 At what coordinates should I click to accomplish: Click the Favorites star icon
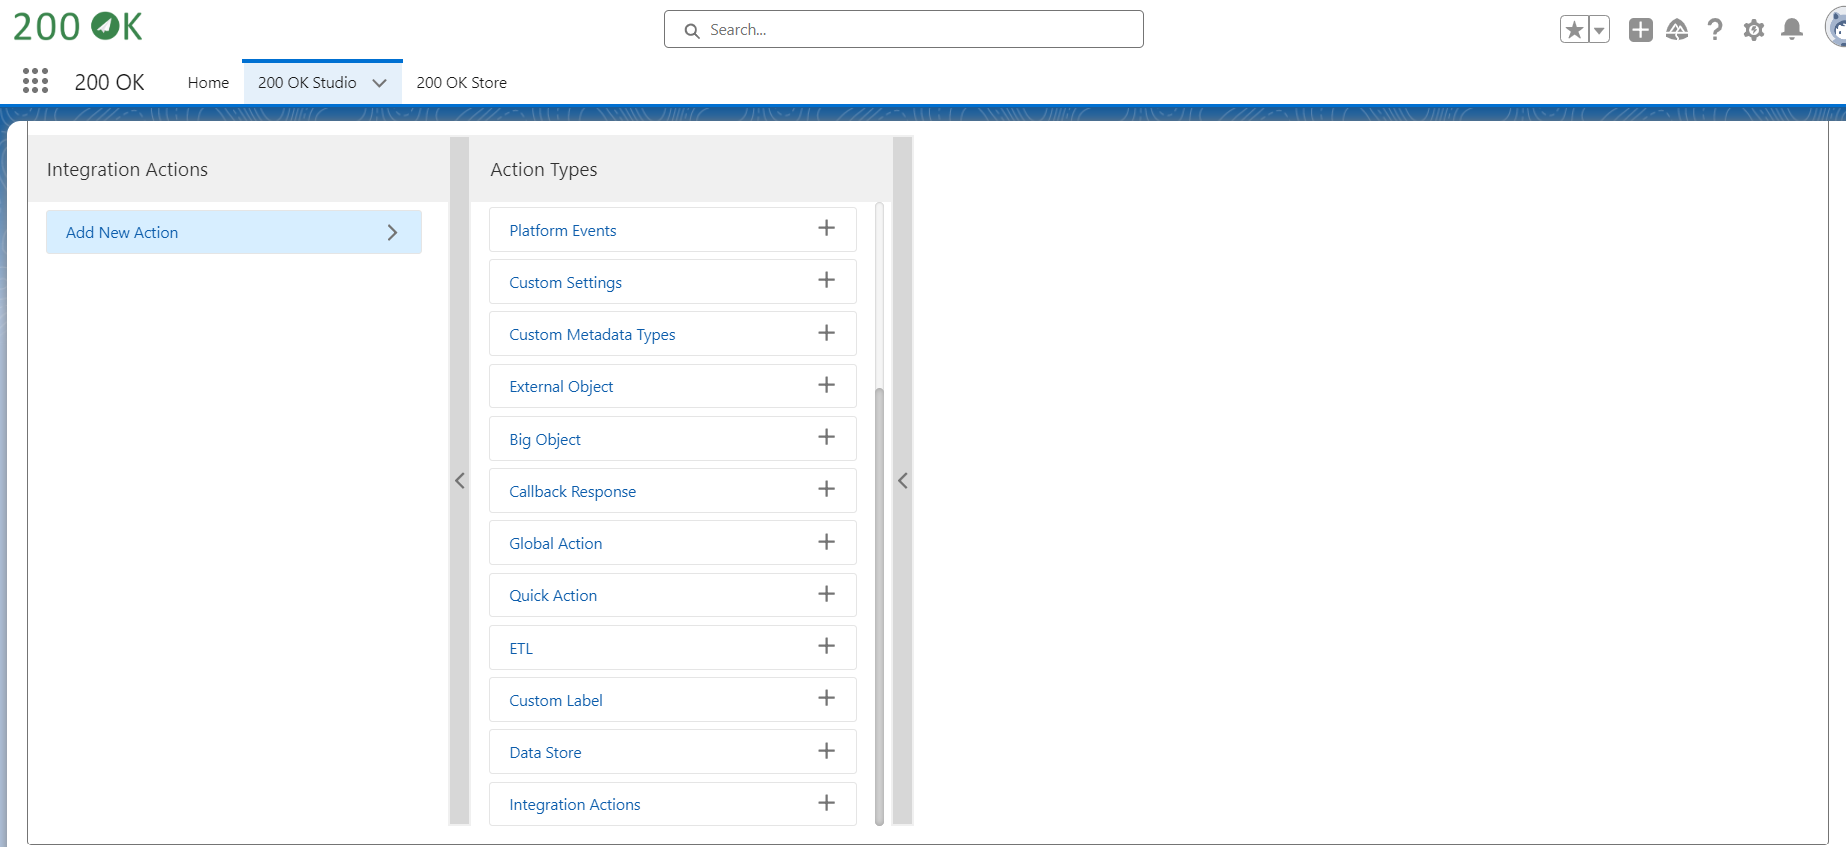tap(1574, 30)
